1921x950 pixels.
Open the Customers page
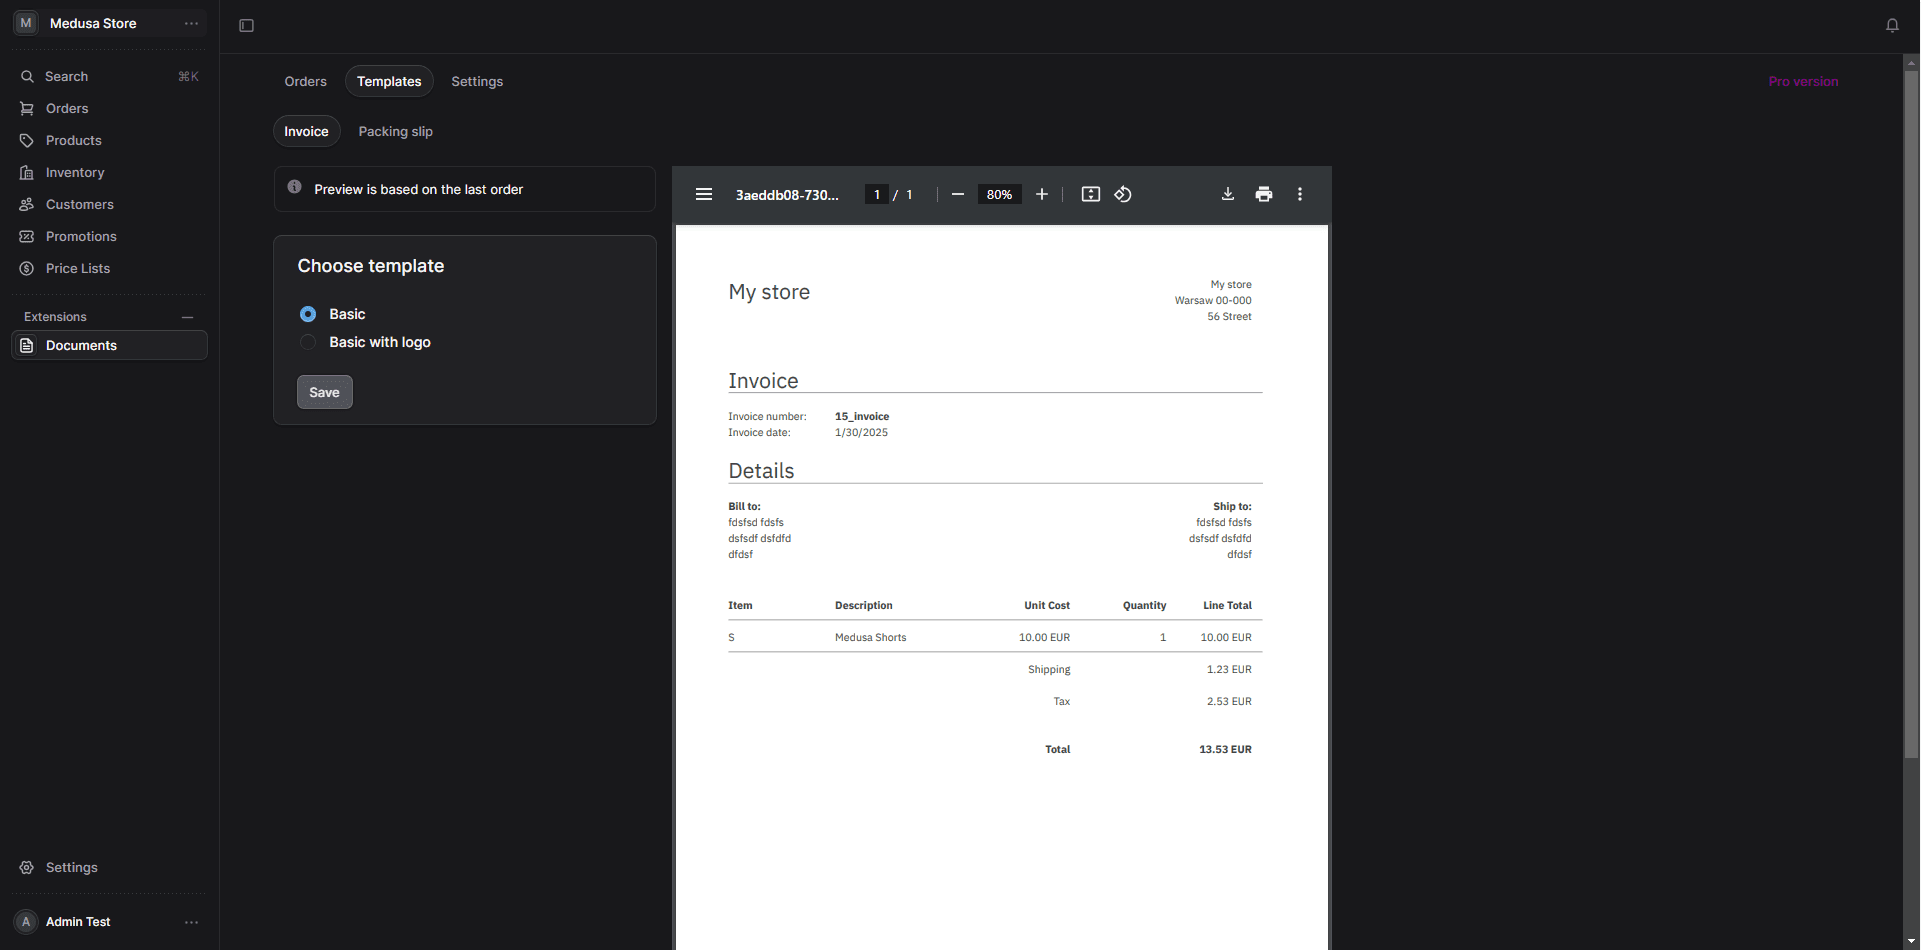coord(79,204)
